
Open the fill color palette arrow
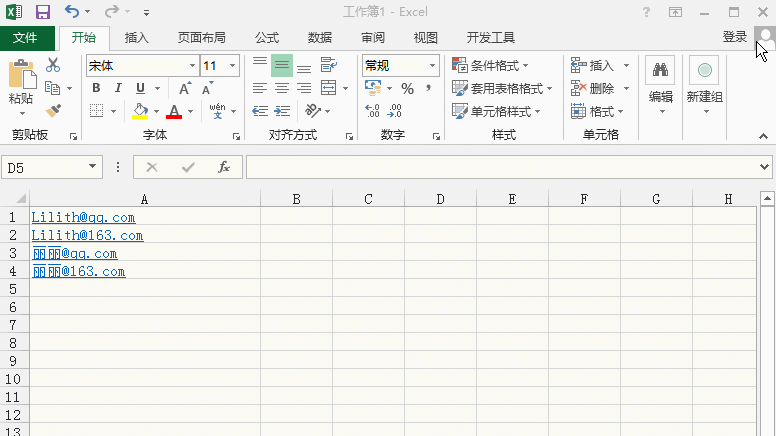[156, 111]
